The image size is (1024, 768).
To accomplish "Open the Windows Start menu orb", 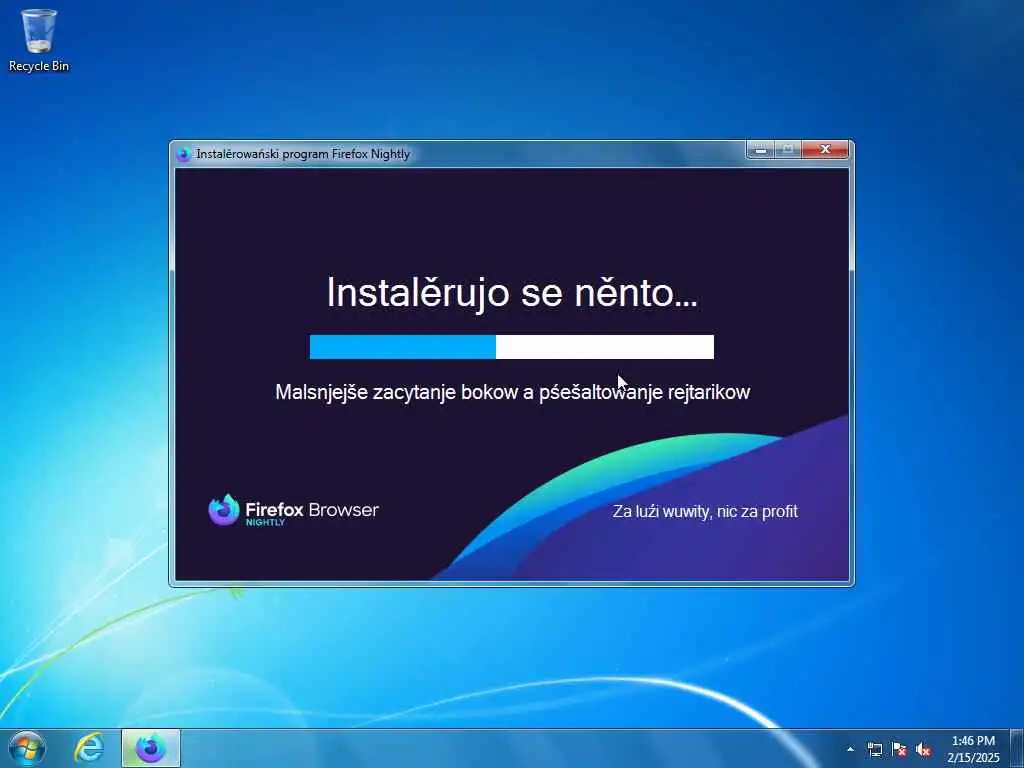I will [x=27, y=748].
